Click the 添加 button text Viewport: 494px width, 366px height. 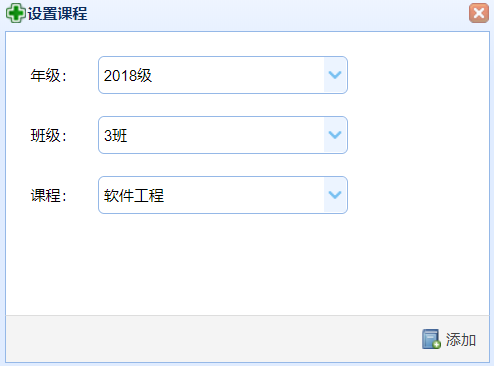pos(461,340)
